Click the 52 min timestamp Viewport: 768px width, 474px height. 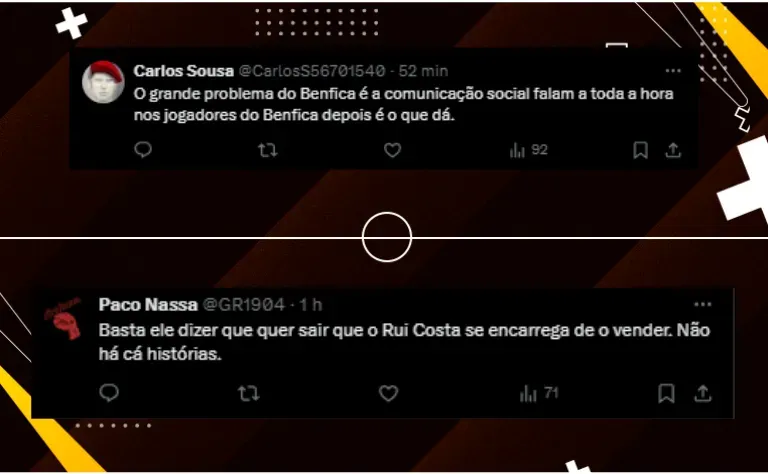point(423,71)
